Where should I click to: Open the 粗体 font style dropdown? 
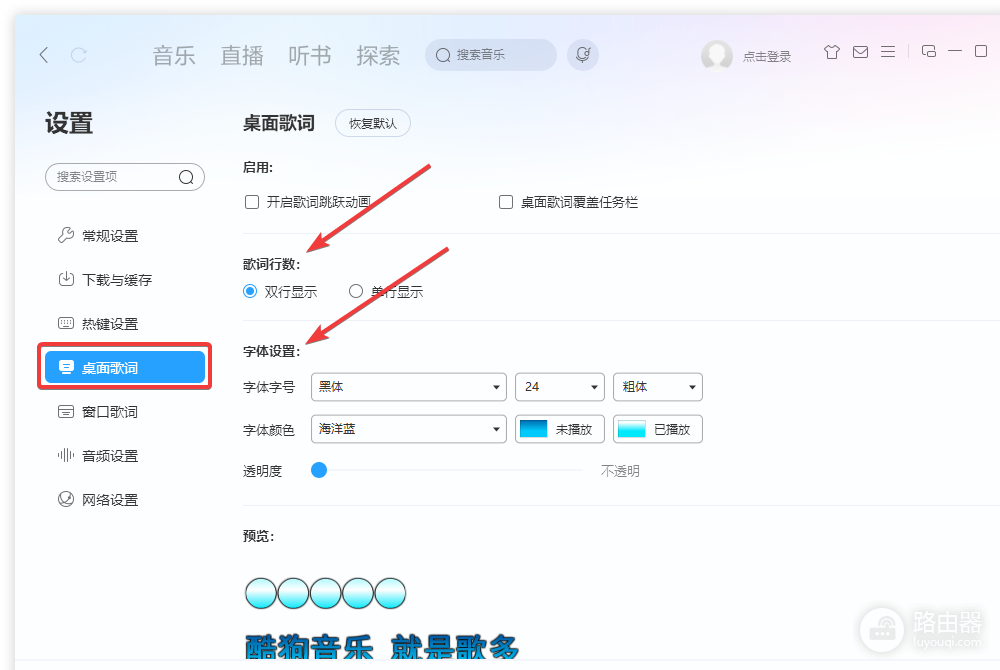pos(658,387)
